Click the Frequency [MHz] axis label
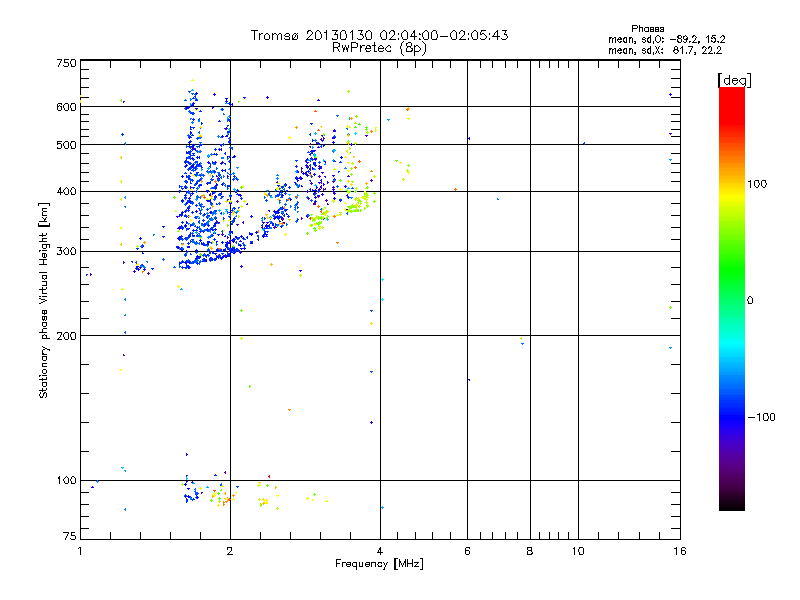The image size is (800, 600). (379, 564)
